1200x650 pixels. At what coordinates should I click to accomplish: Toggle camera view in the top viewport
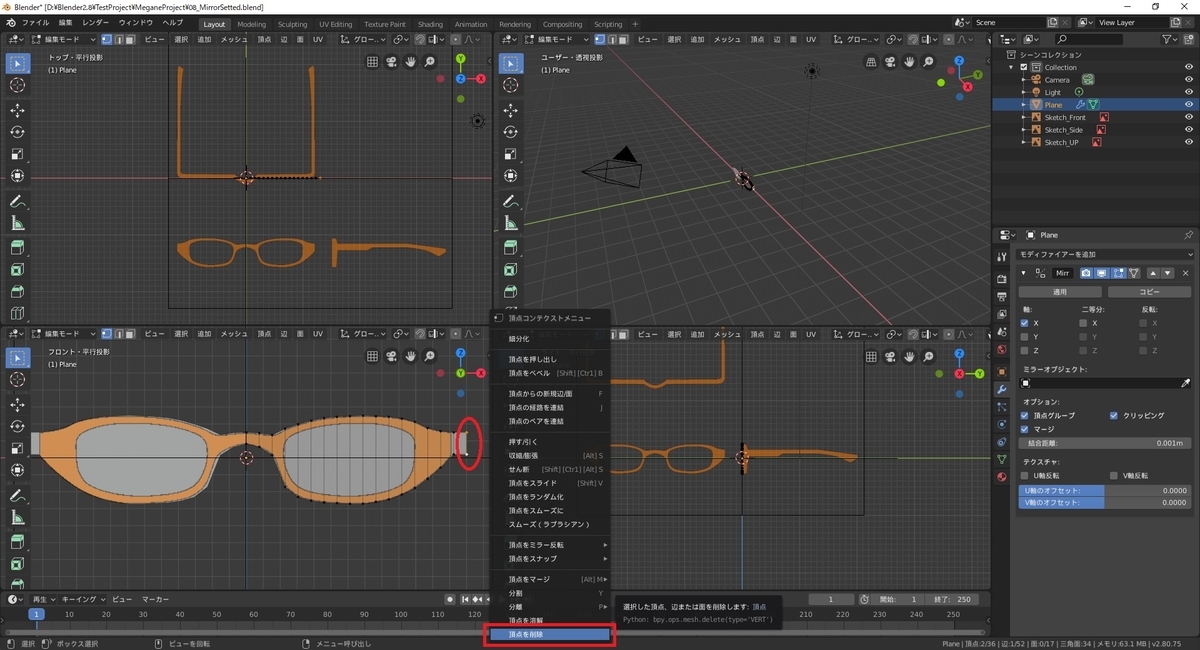pos(391,61)
